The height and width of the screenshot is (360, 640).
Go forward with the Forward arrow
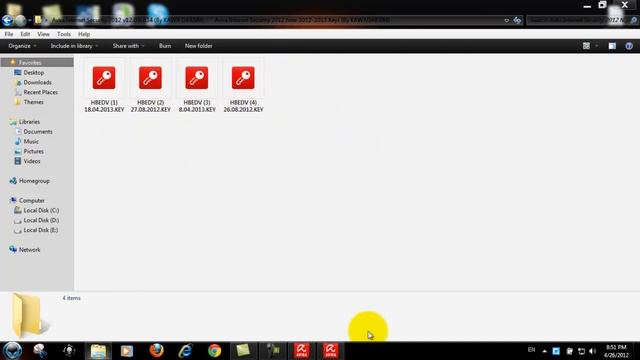[x=20, y=20]
